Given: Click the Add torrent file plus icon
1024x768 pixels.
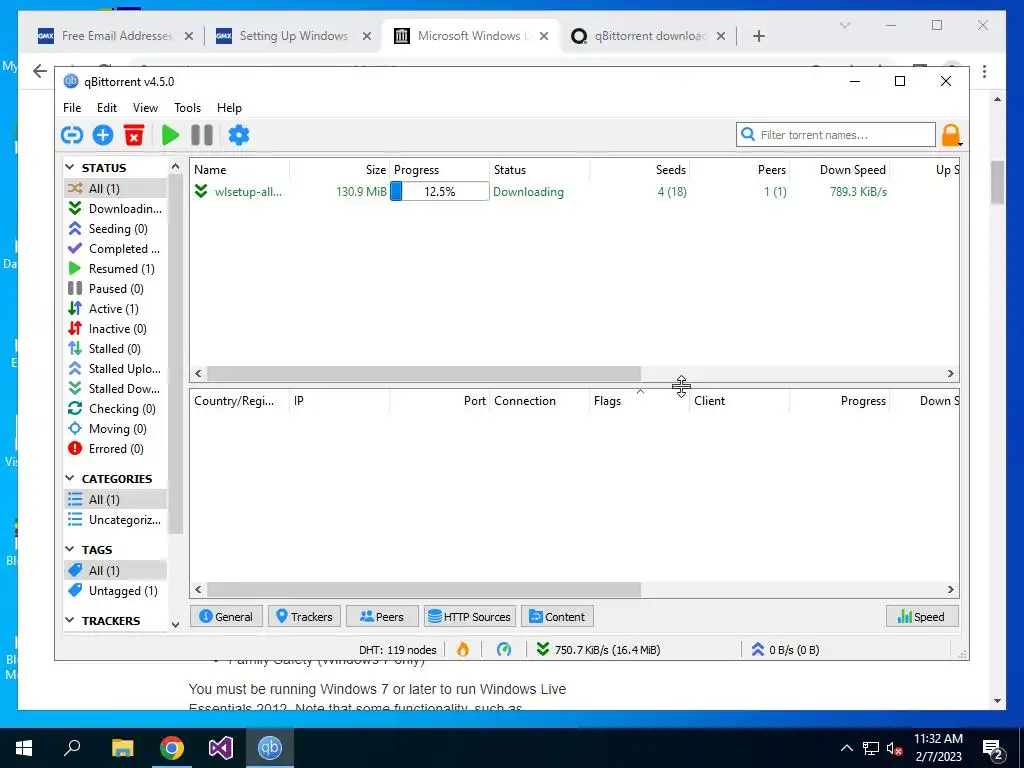Looking at the screenshot, I should click(103, 135).
